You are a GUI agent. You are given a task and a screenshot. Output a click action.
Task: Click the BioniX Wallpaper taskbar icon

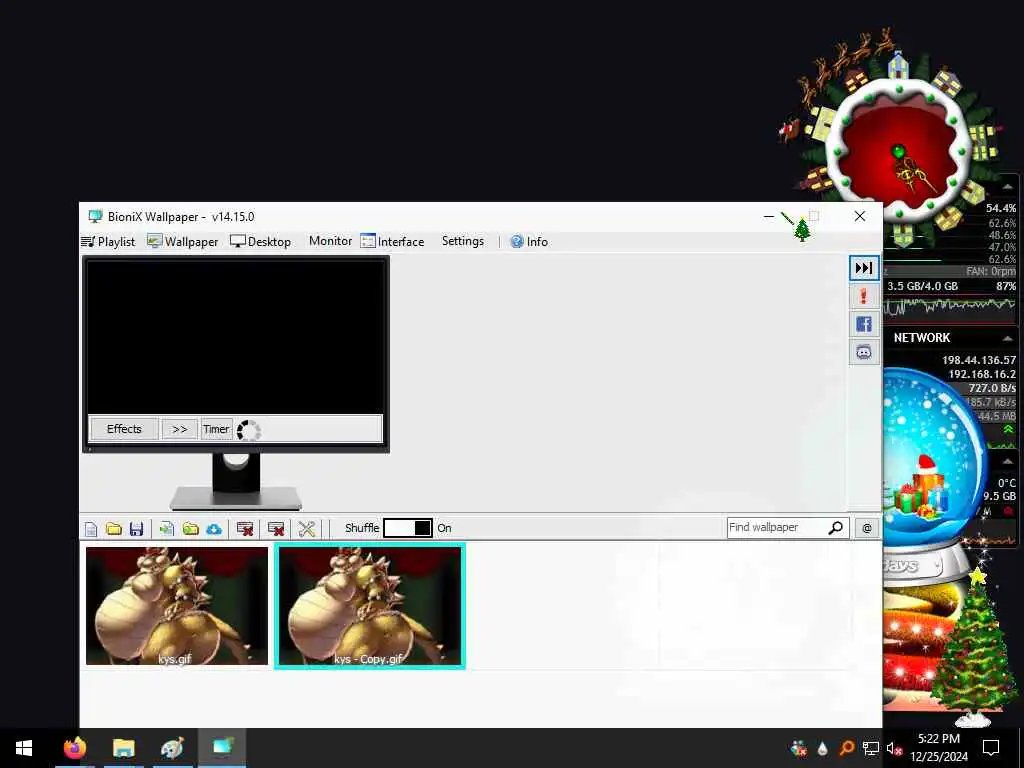222,747
